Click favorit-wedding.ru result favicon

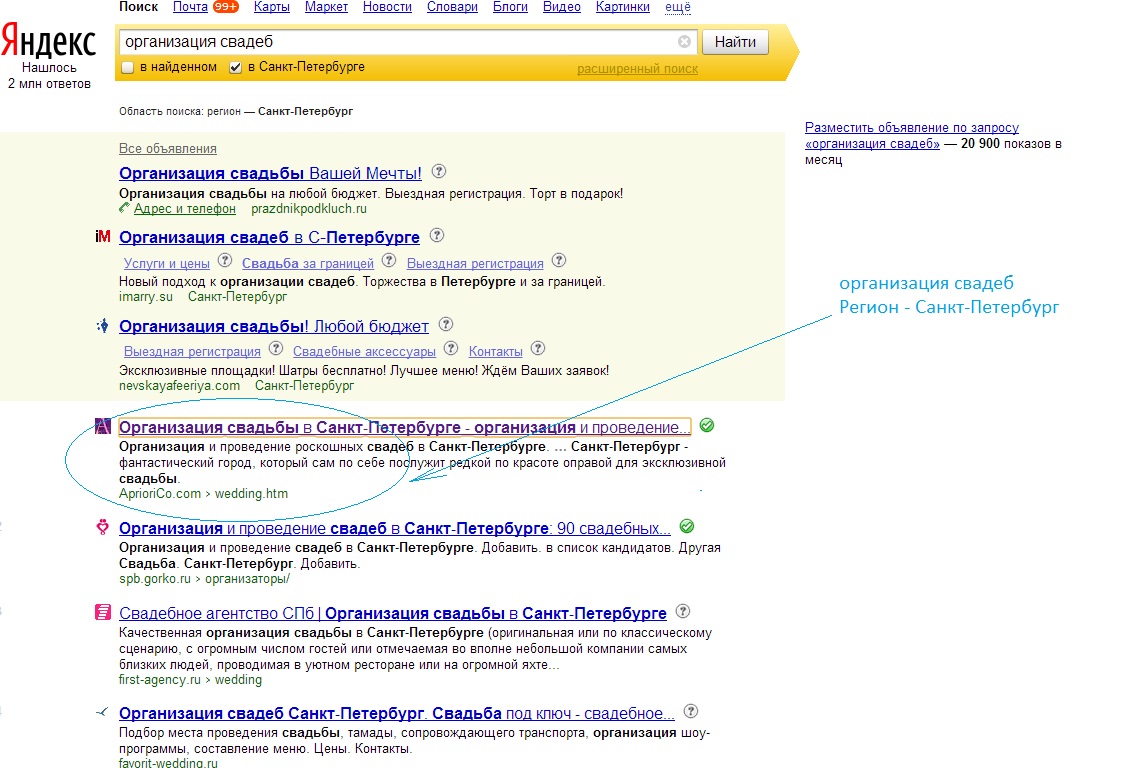coord(102,712)
